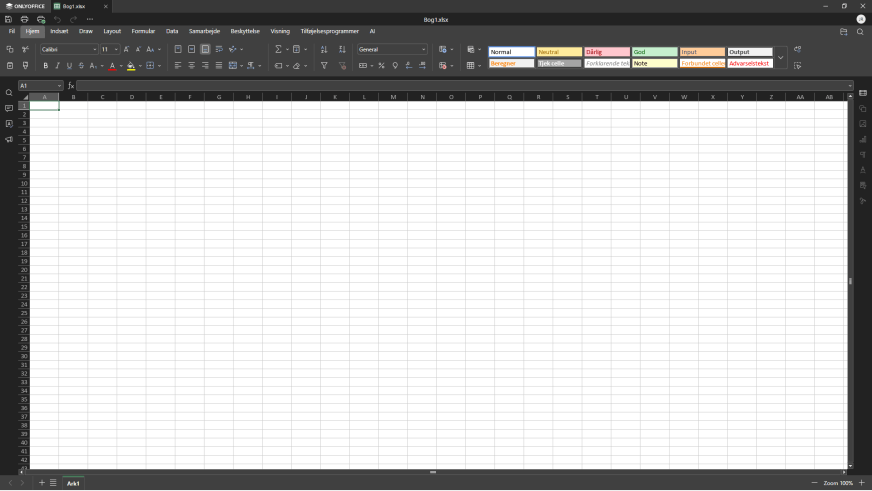The width and height of the screenshot is (872, 491).
Task: Open the search icon in left sidebar
Action: click(x=9, y=93)
